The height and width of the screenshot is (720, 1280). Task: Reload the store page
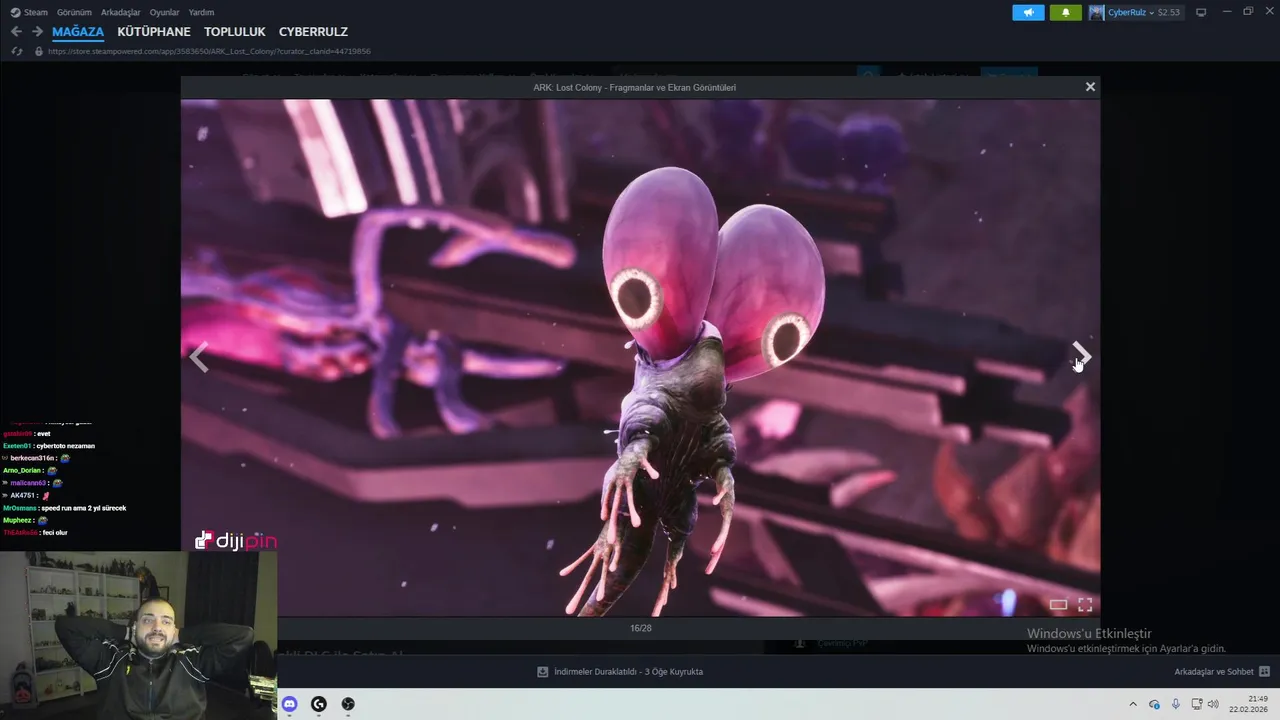point(17,51)
